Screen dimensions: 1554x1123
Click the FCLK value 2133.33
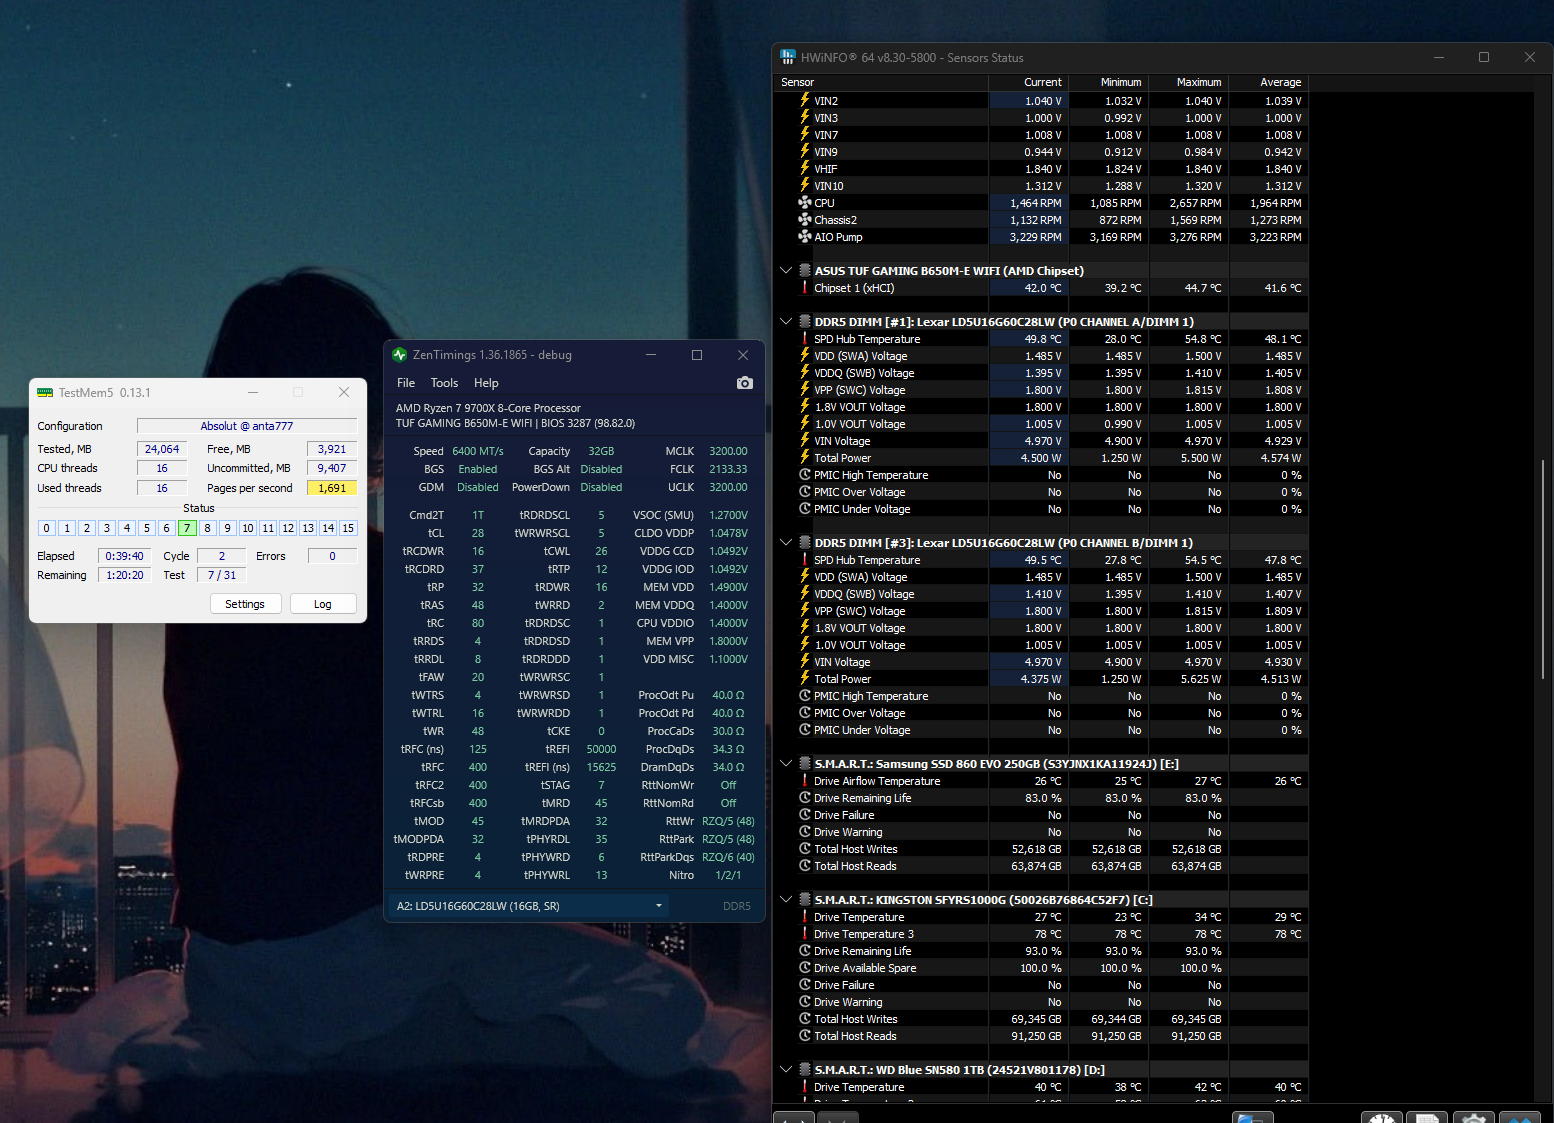pos(728,469)
